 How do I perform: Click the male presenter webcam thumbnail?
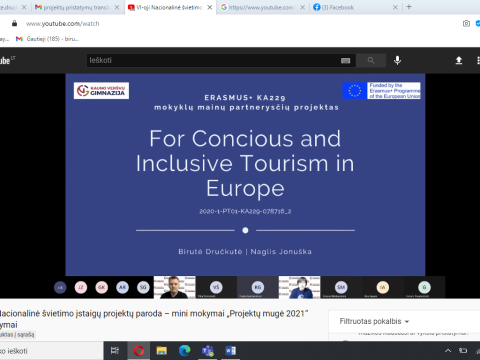point(174,287)
